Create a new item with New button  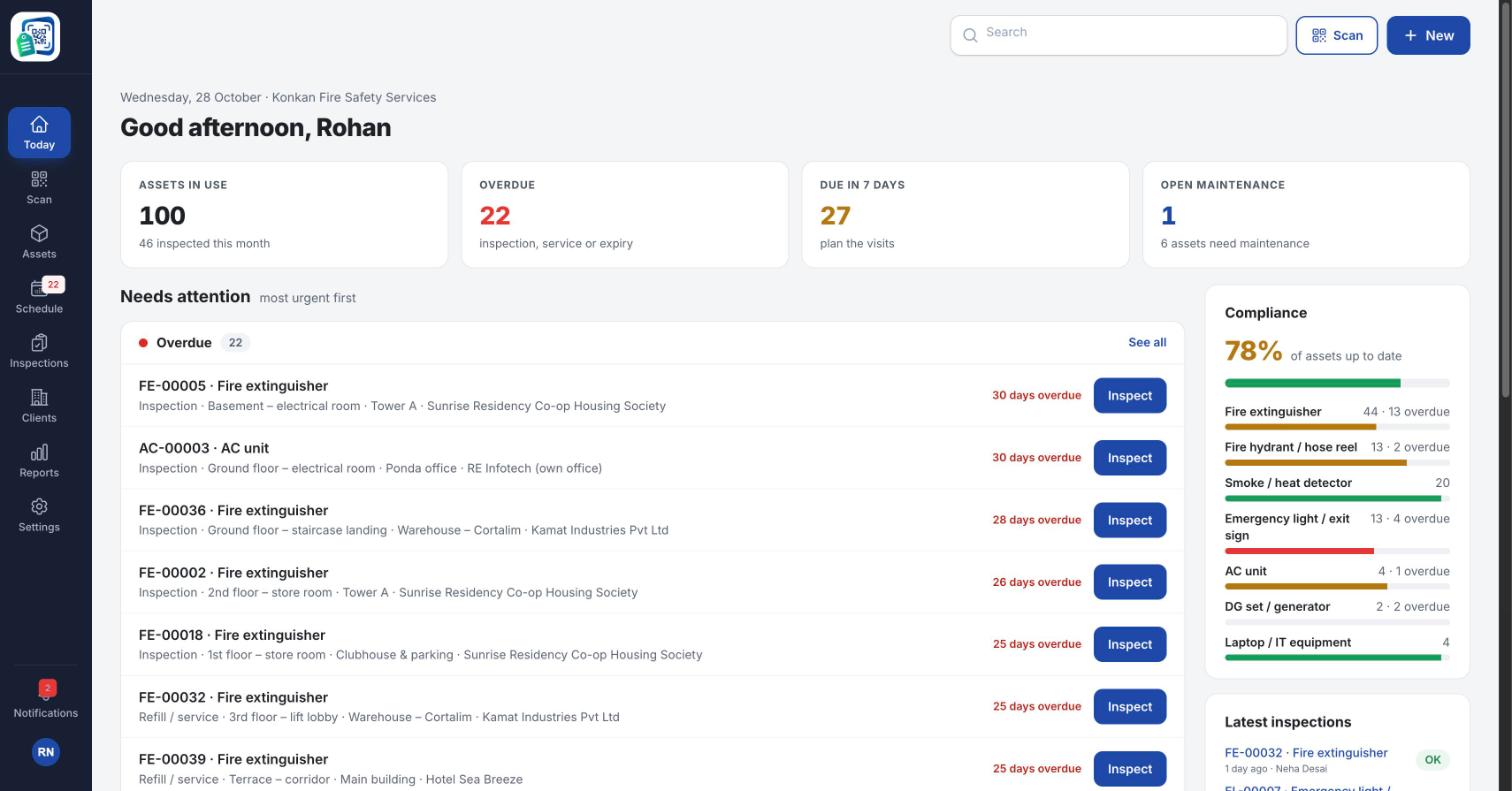click(x=1428, y=35)
